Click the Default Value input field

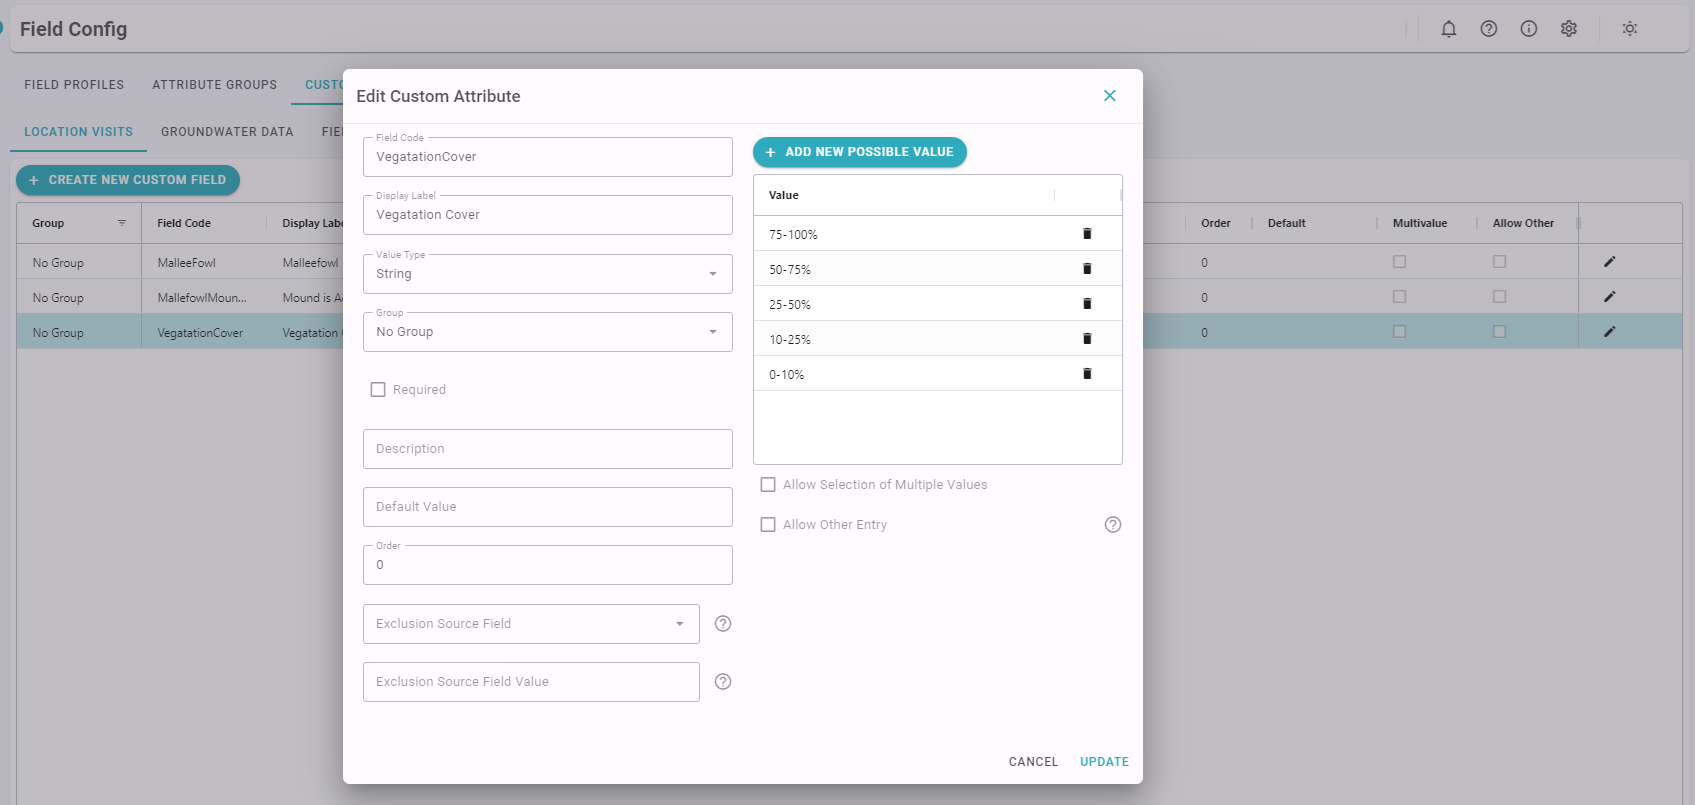[x=548, y=507]
